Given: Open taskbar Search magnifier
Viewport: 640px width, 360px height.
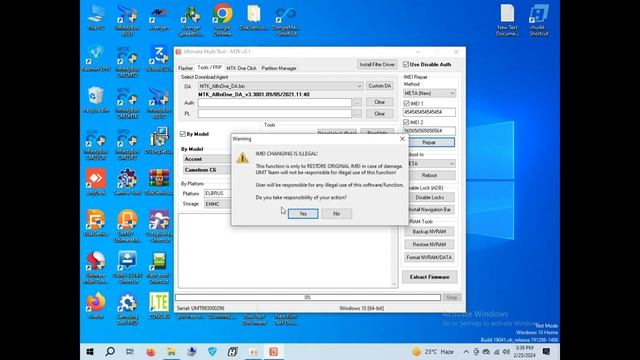Looking at the screenshot, I should point(110,351).
